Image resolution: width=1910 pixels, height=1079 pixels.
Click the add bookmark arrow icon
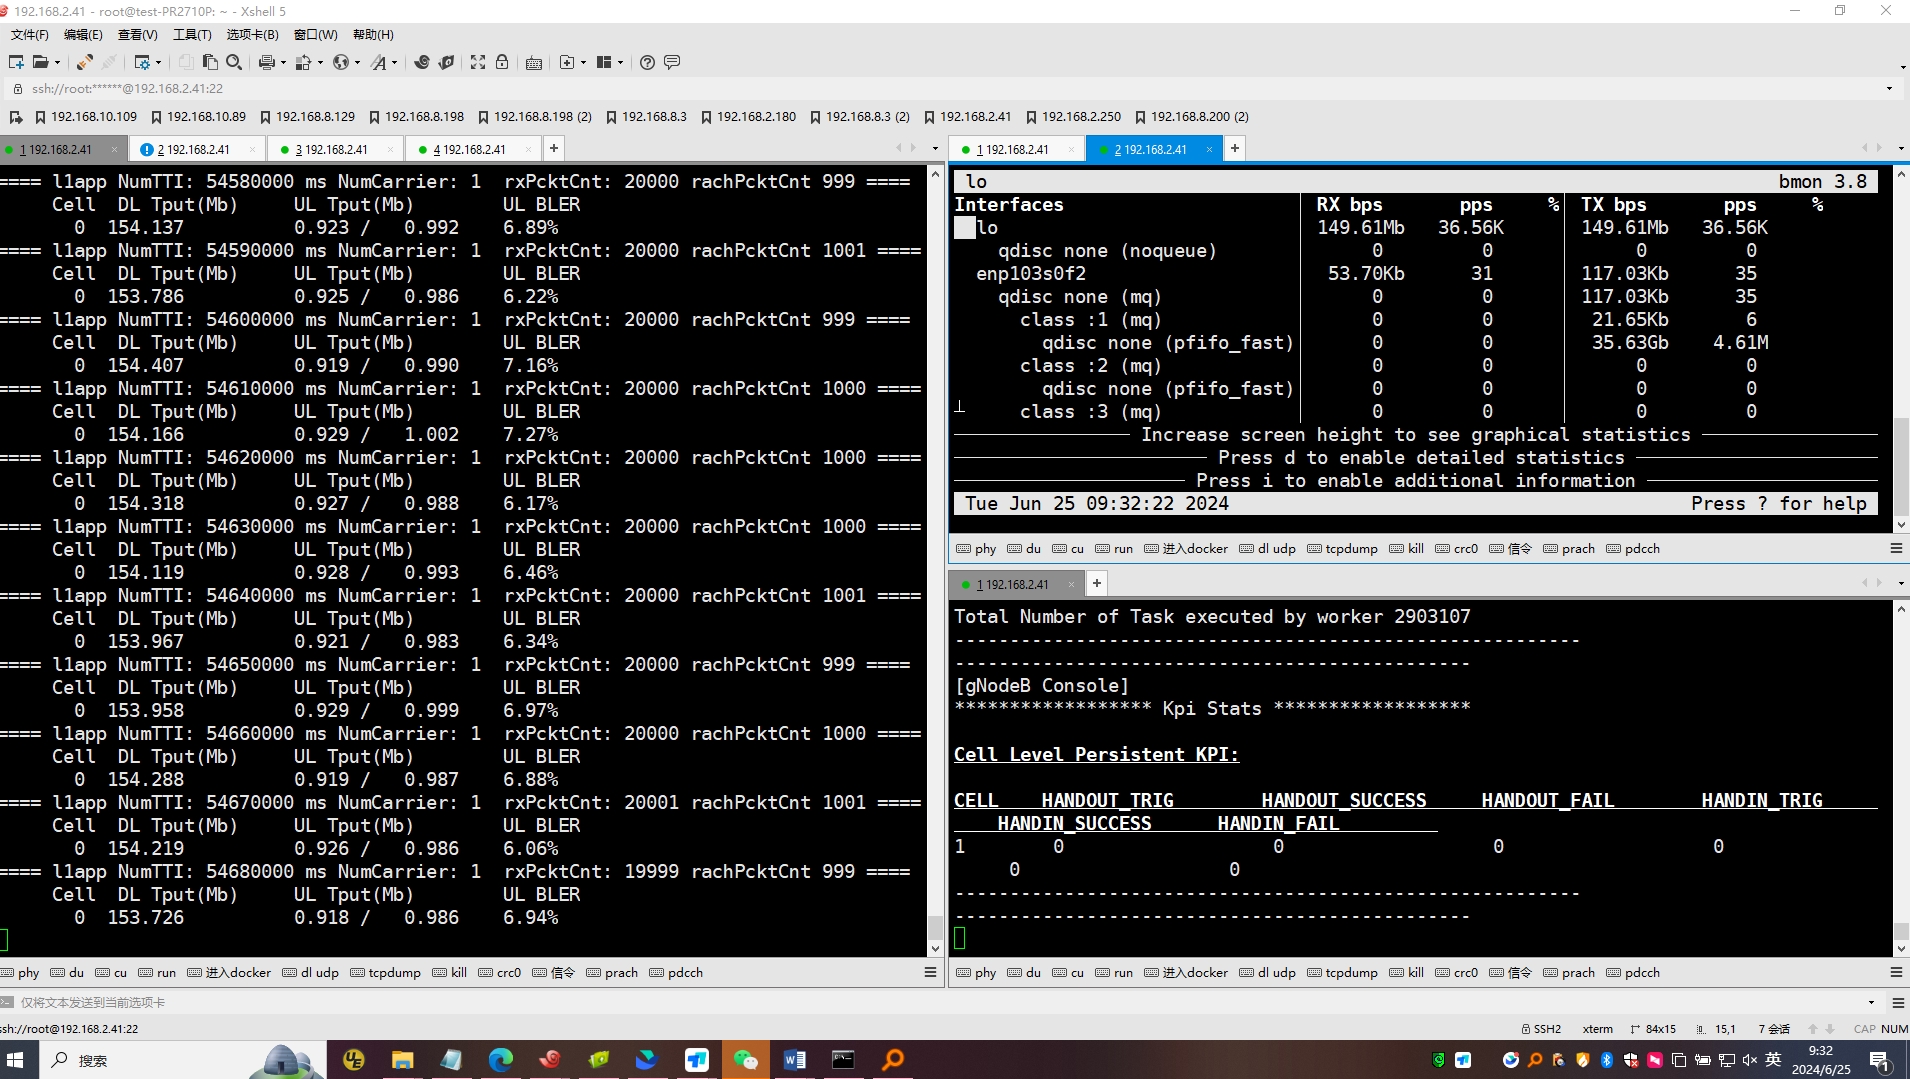[x=16, y=117]
